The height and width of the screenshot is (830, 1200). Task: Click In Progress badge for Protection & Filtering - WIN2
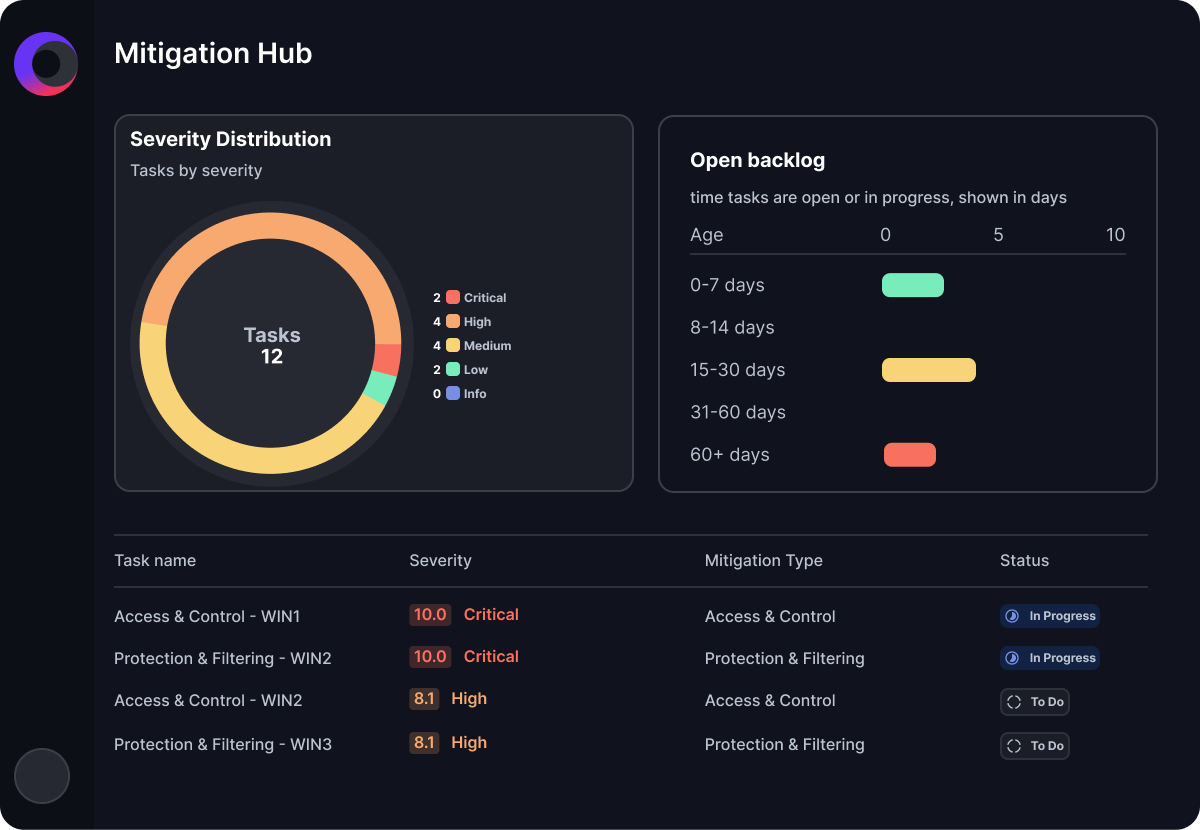point(1050,658)
